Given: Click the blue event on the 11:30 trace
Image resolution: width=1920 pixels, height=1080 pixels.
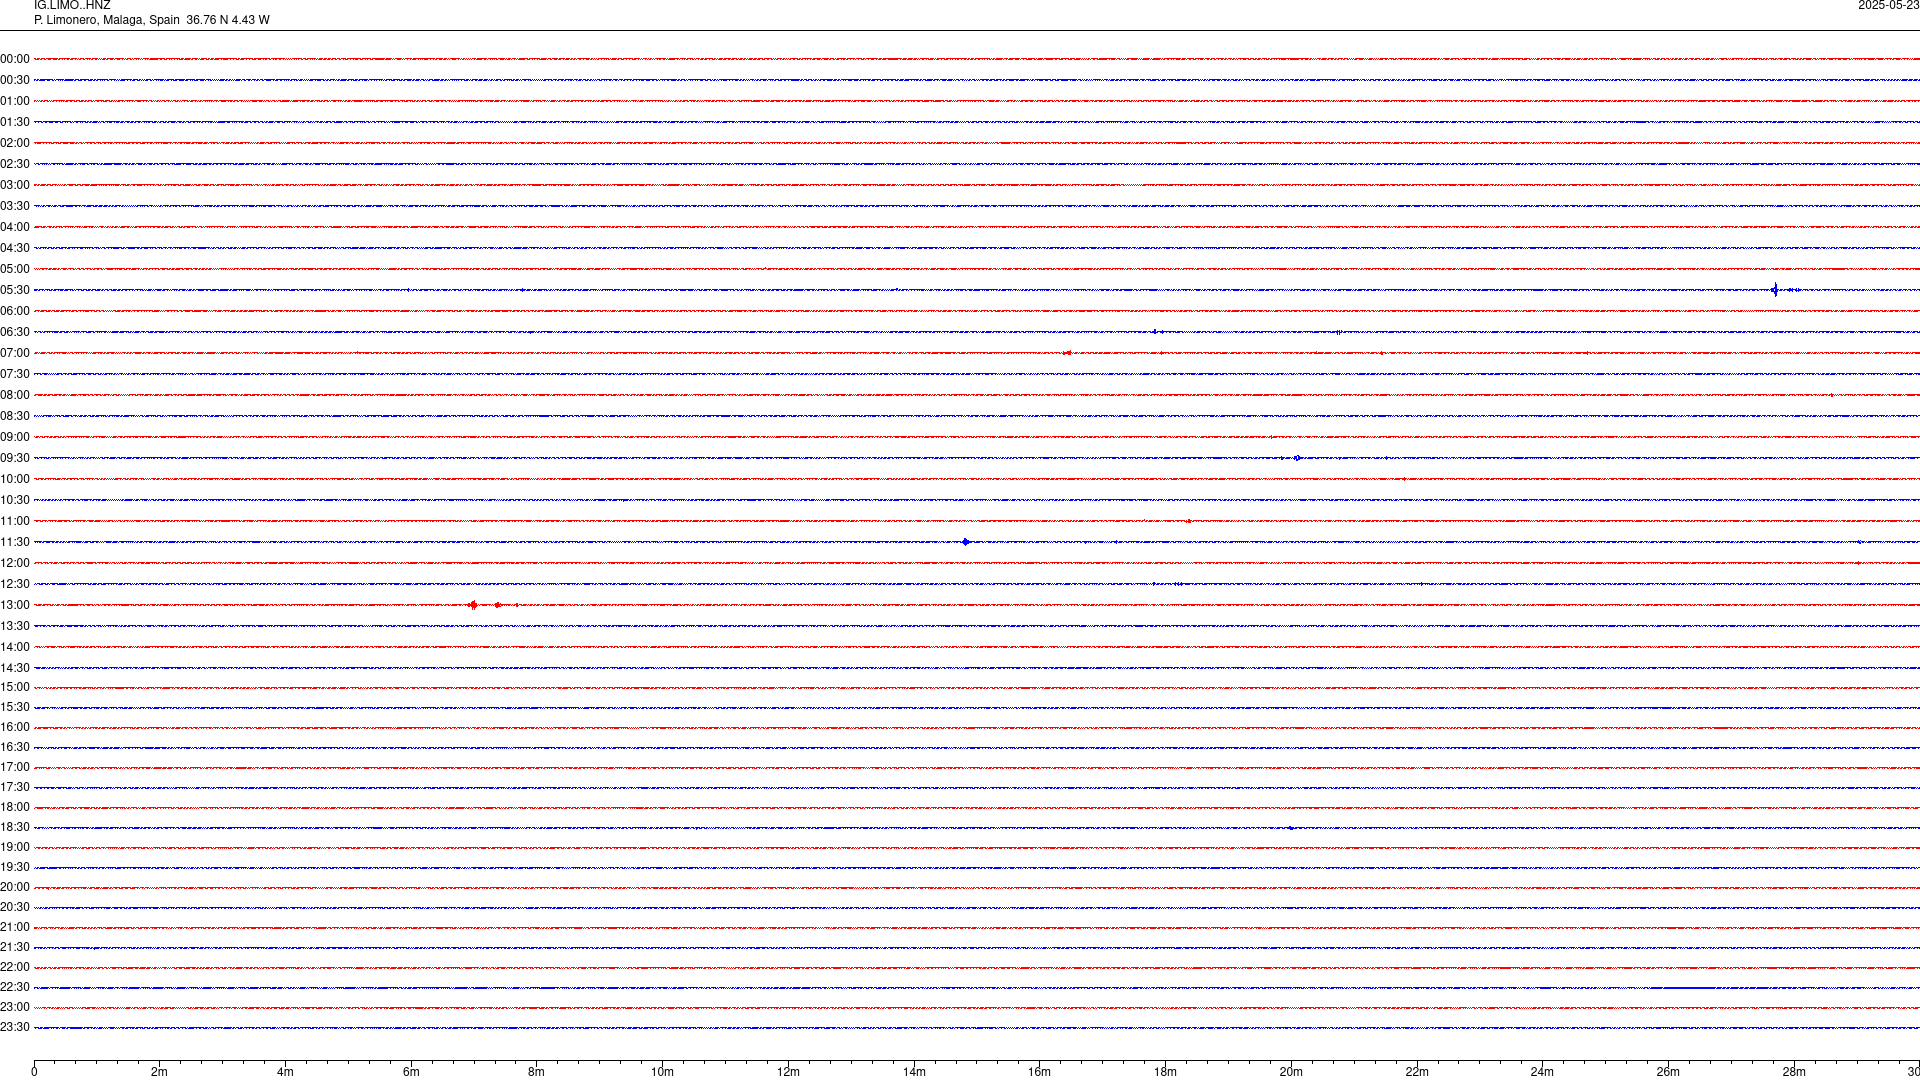Looking at the screenshot, I should tap(965, 542).
